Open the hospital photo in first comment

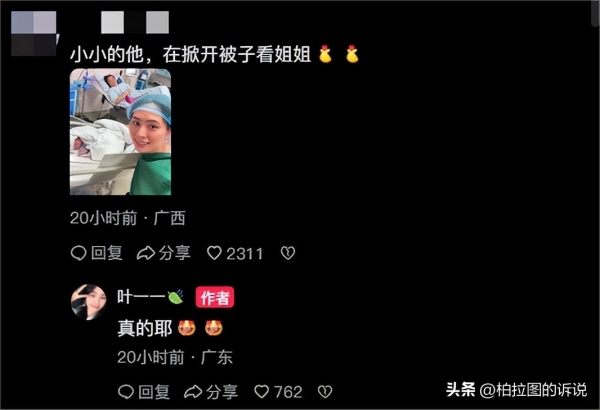[120, 132]
